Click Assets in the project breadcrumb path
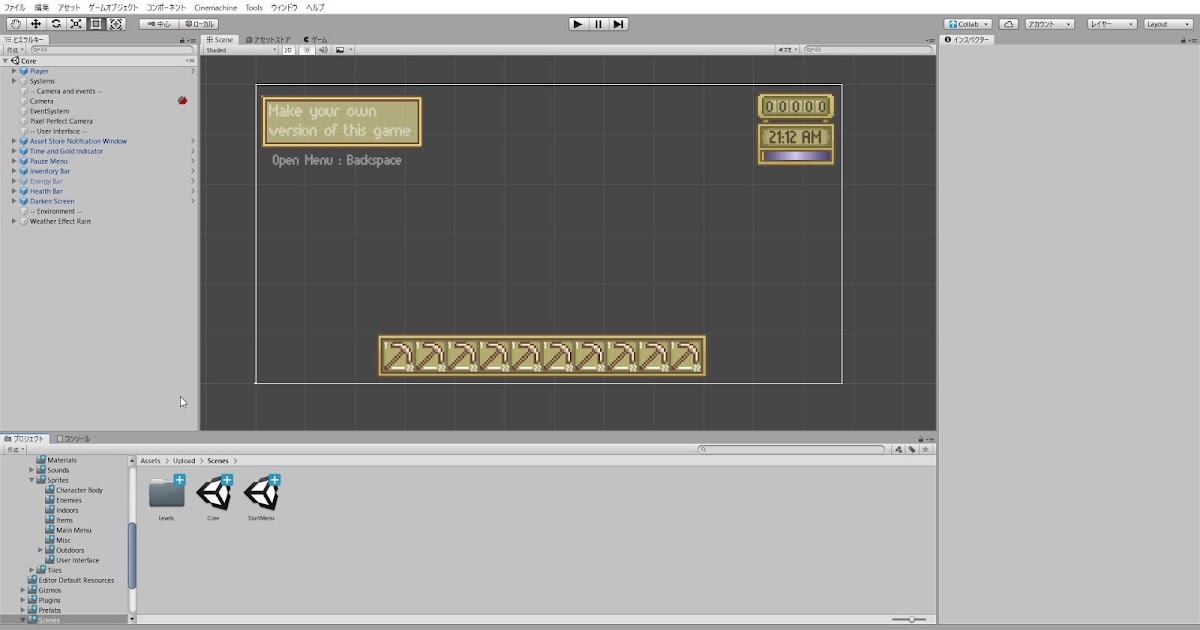This screenshot has height=630, width=1200. (150, 461)
